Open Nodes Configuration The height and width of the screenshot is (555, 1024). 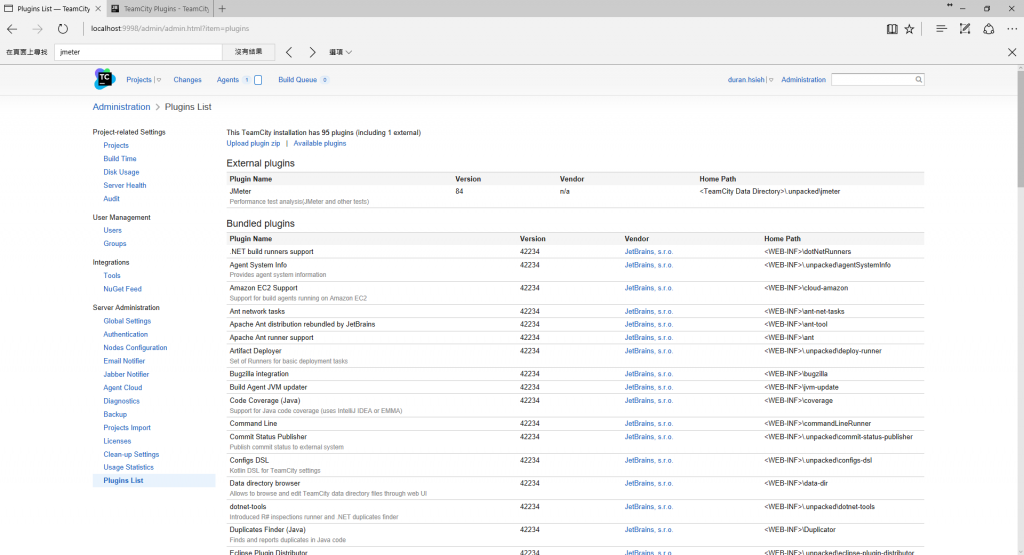pyautogui.click(x=135, y=348)
